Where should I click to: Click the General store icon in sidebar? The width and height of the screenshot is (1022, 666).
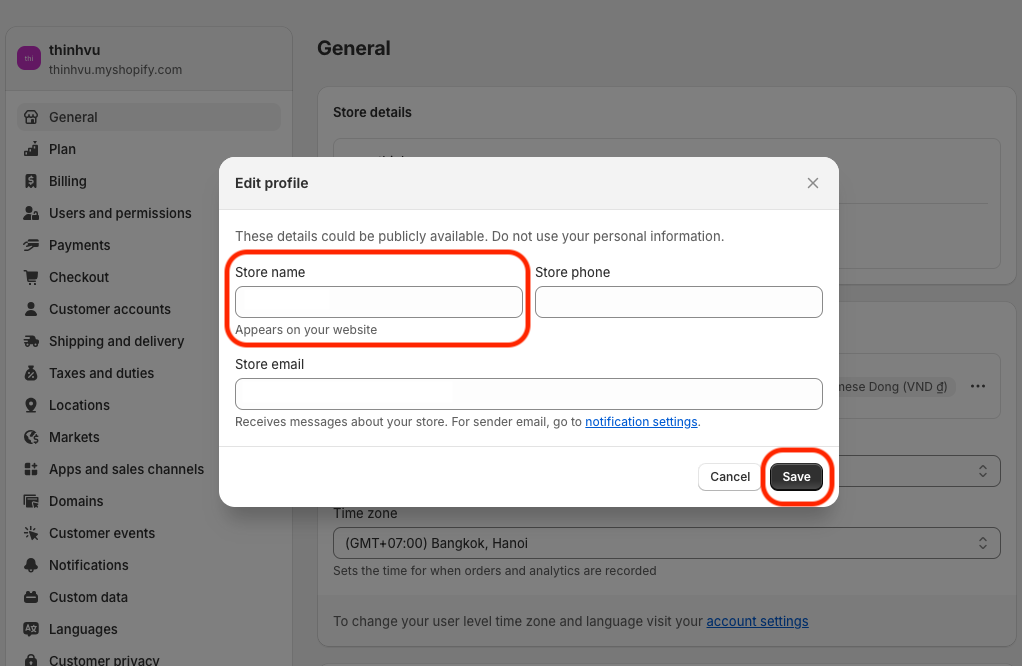tap(31, 117)
